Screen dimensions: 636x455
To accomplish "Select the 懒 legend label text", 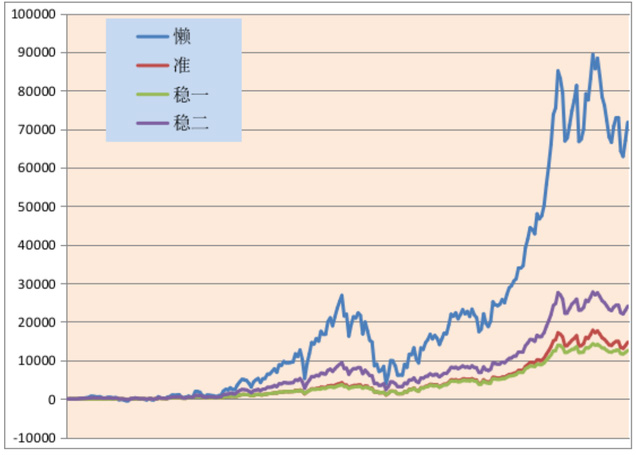I will click(x=181, y=37).
